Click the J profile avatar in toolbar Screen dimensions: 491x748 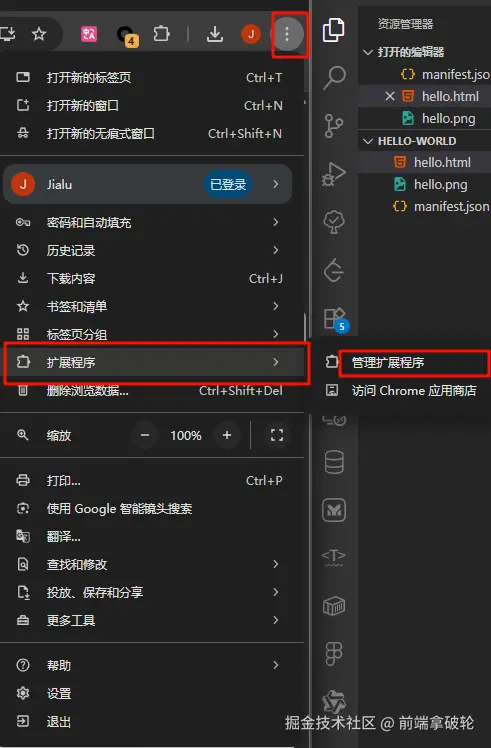click(251, 34)
